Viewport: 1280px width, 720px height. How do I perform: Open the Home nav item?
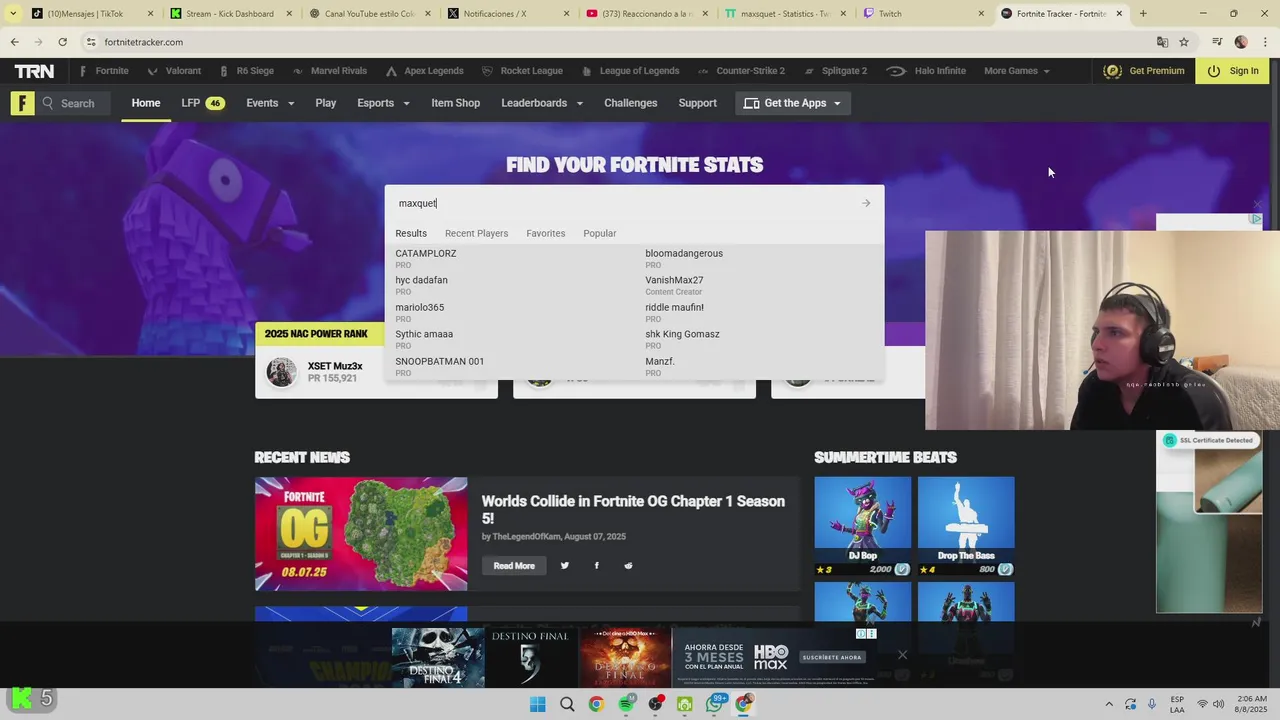tap(146, 103)
